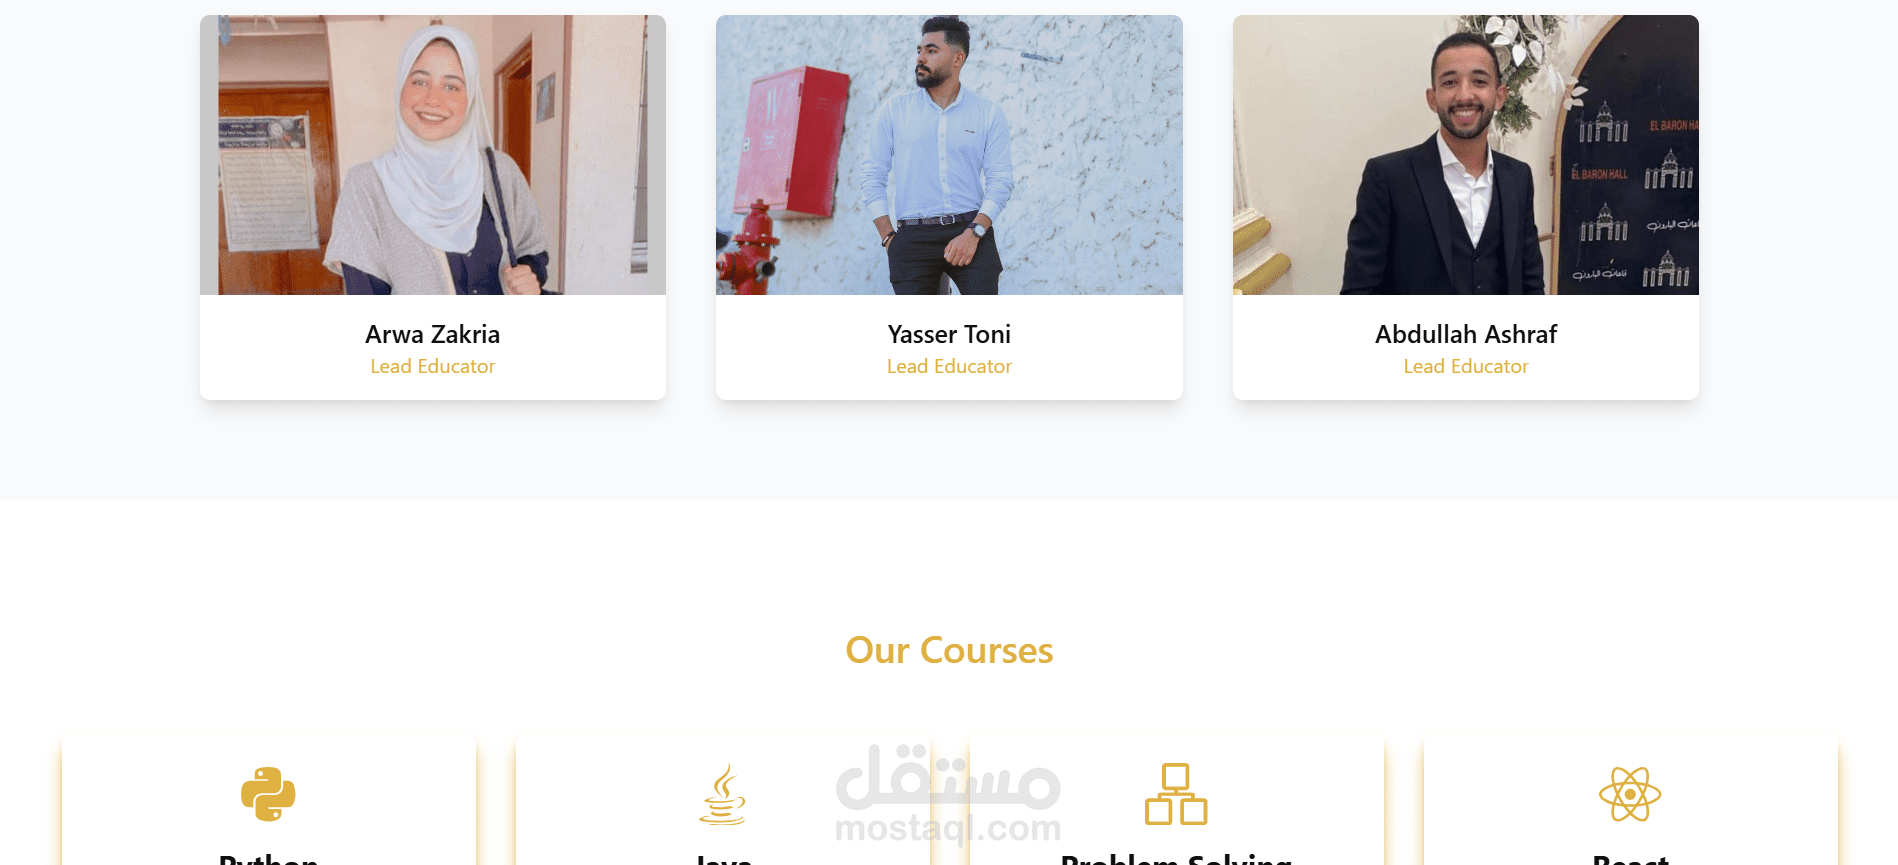Click the Problem Solving cubes icon
This screenshot has height=865, width=1898.
tap(1176, 794)
